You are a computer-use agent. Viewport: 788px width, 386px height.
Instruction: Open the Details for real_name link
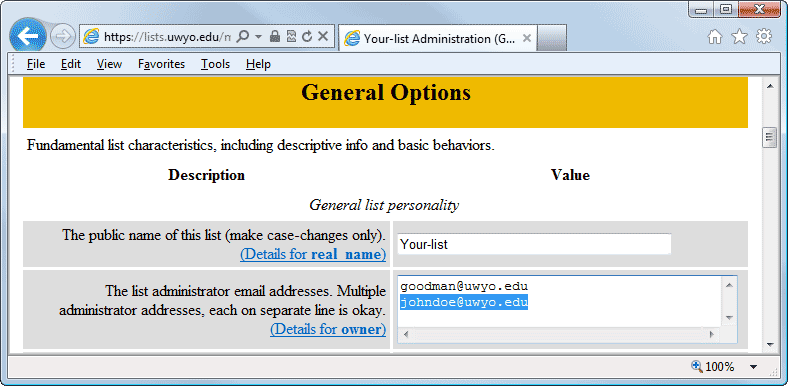(313, 254)
